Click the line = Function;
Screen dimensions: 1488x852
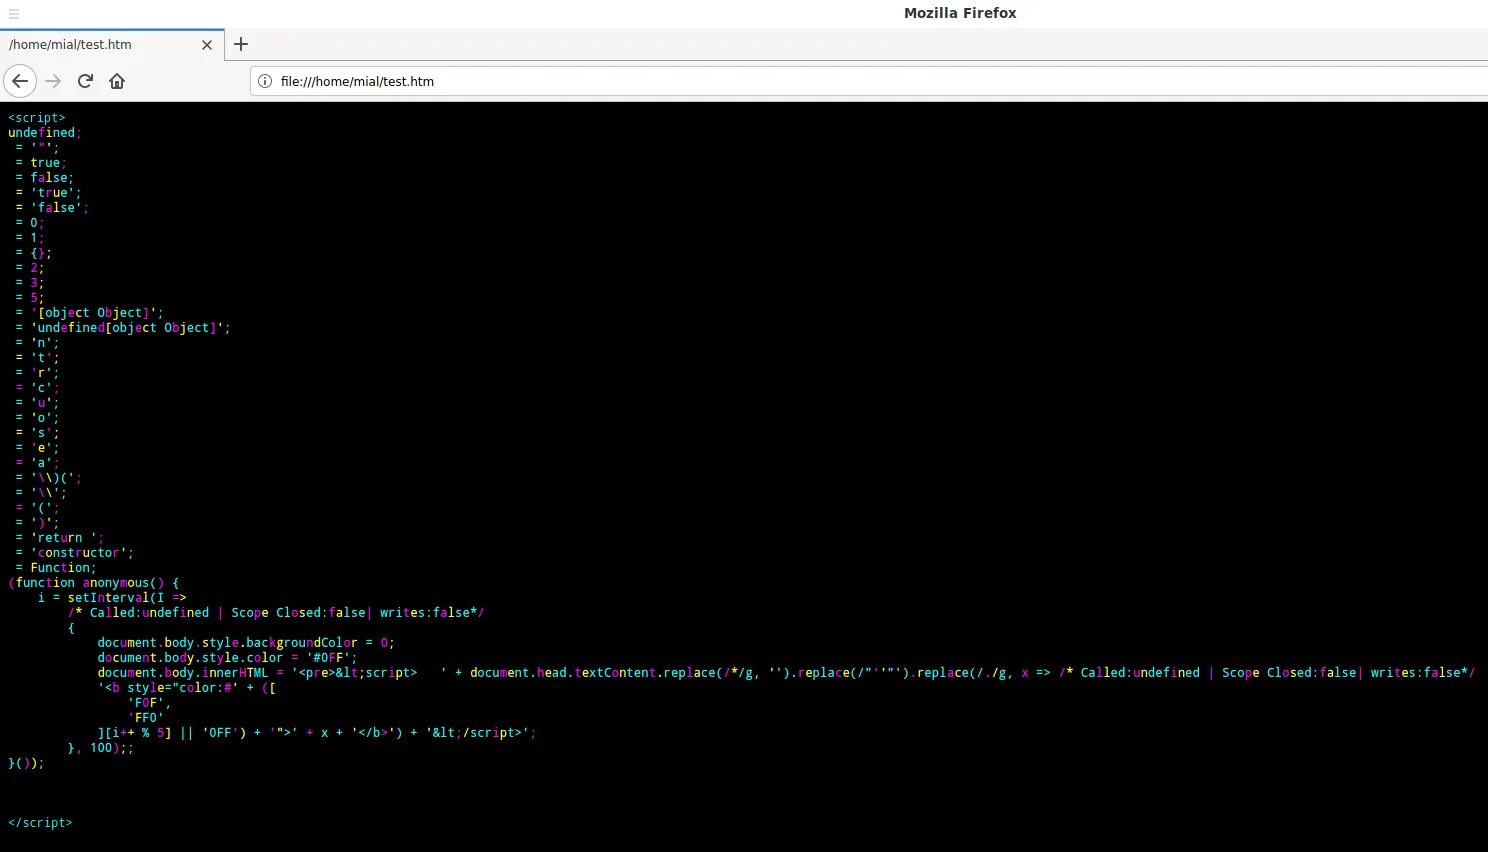56,568
